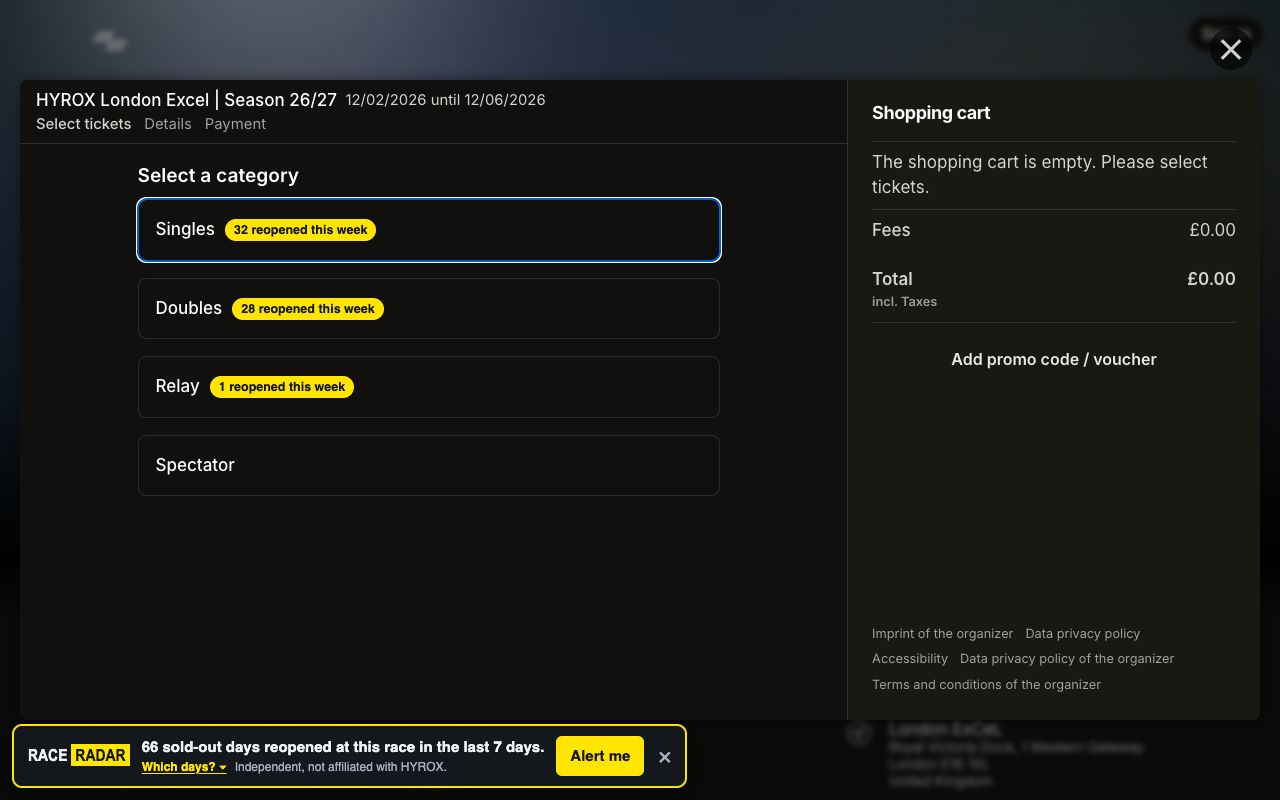Click the 66 sold-out days reopened message
Screen dimensions: 1280x800
[343, 747]
